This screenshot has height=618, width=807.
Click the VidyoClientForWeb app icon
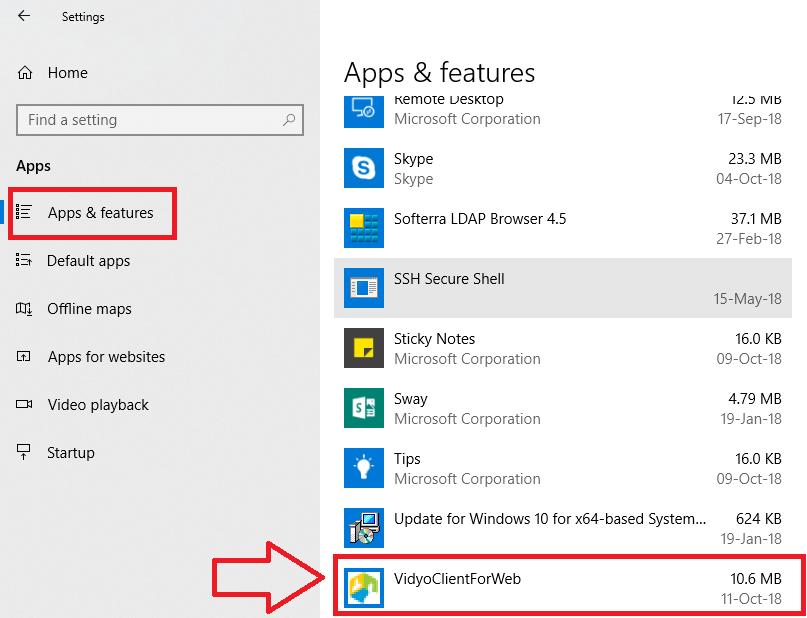[364, 588]
